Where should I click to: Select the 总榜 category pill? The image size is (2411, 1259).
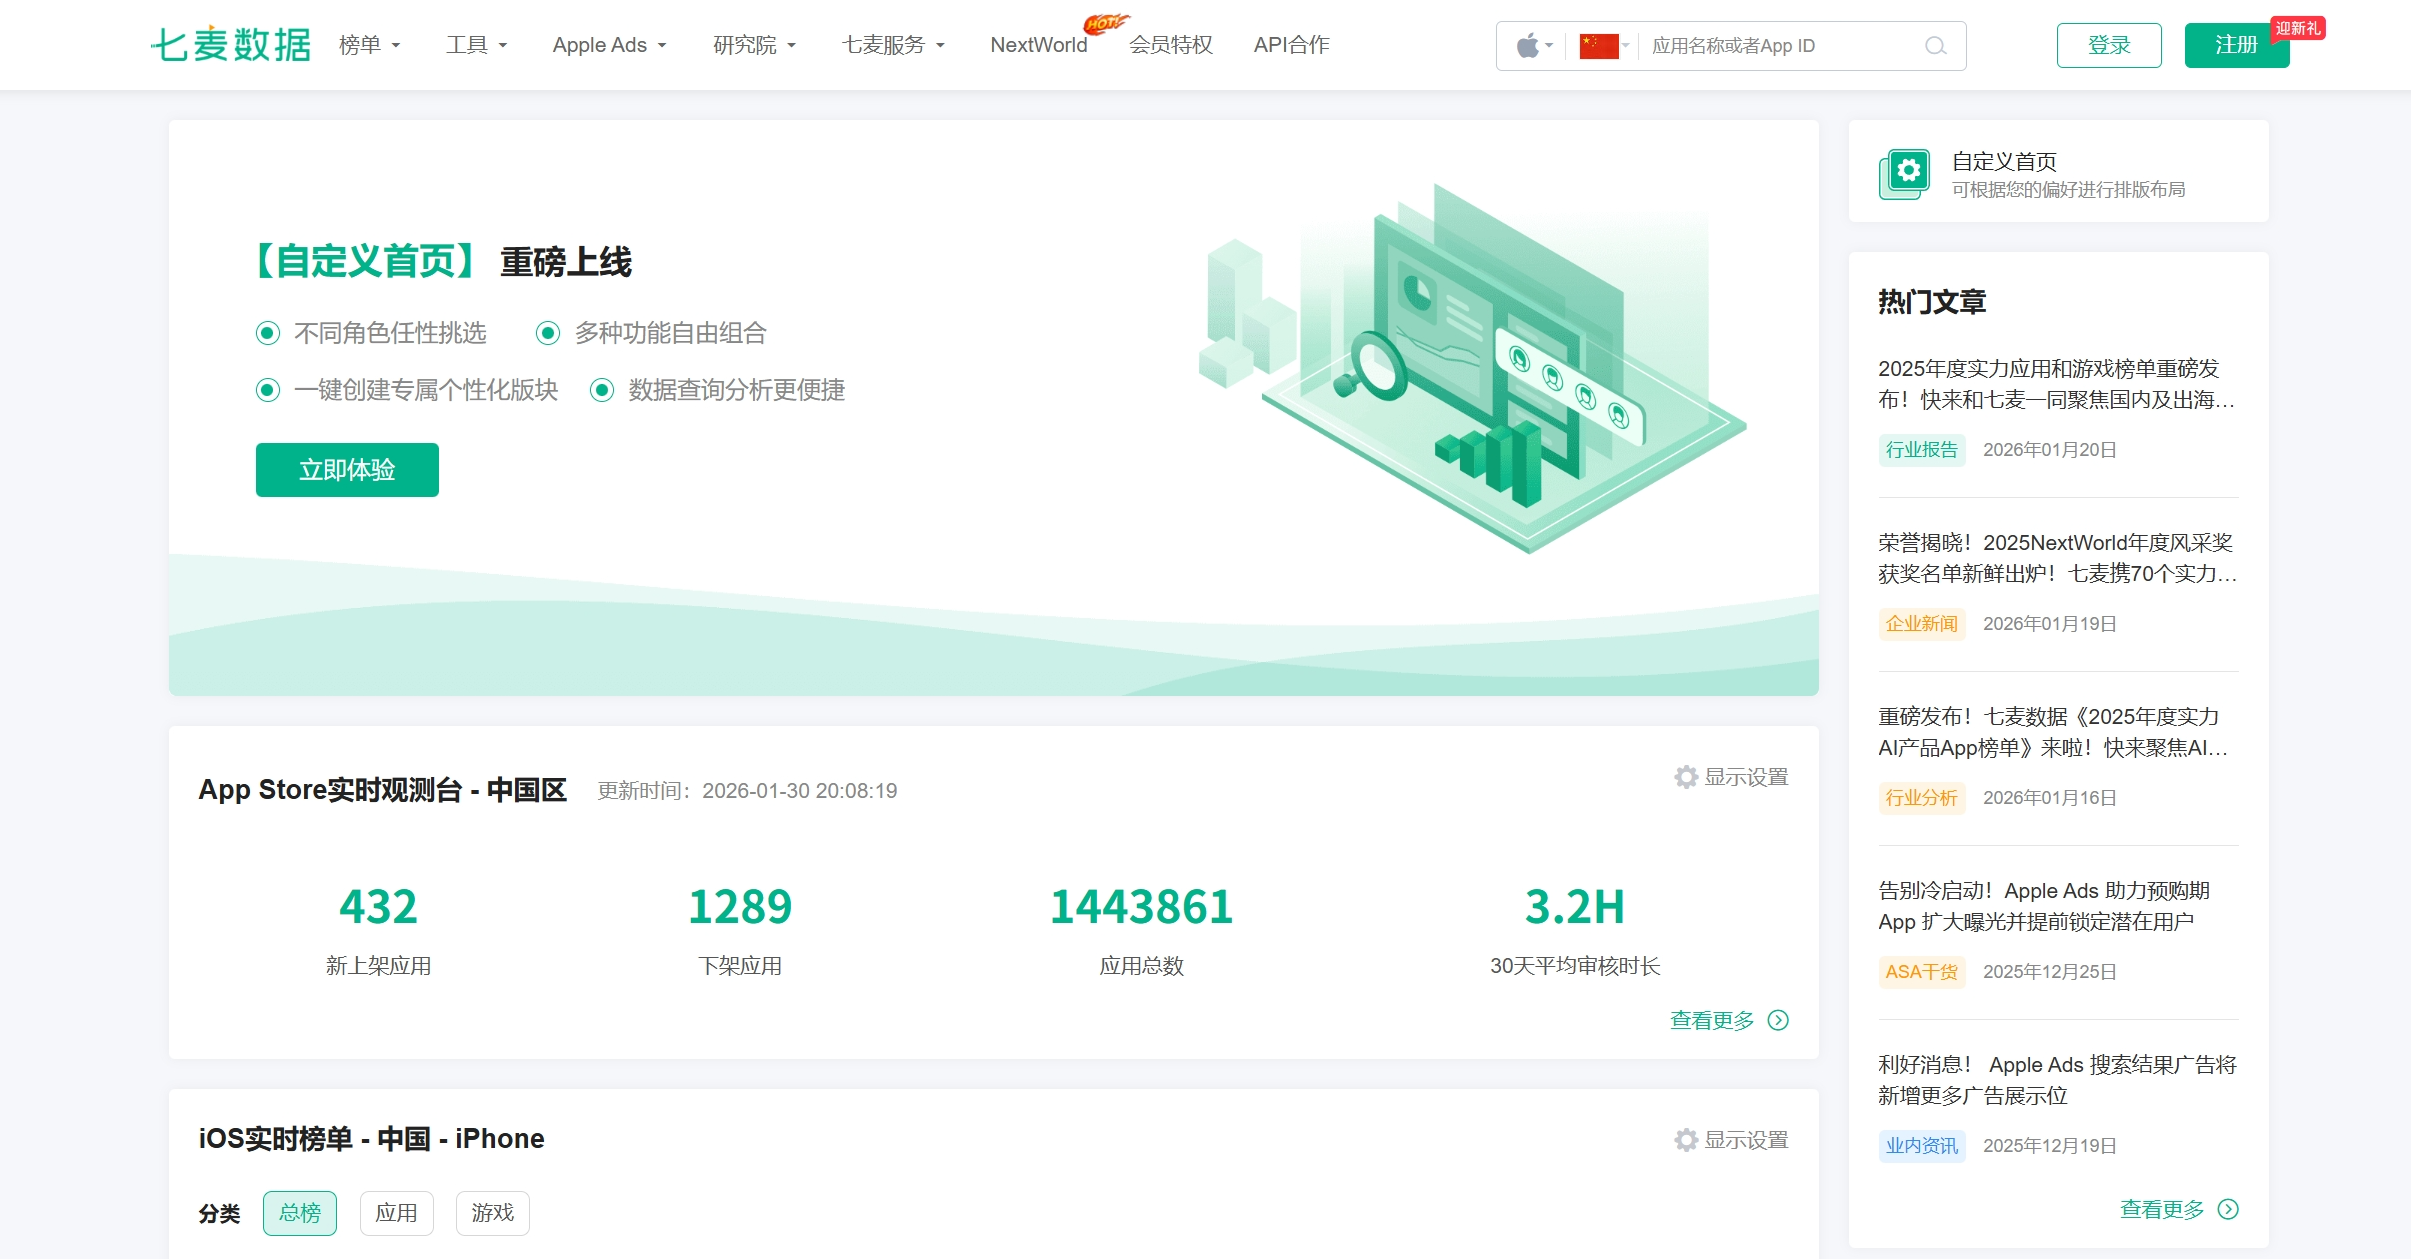tap(299, 1212)
